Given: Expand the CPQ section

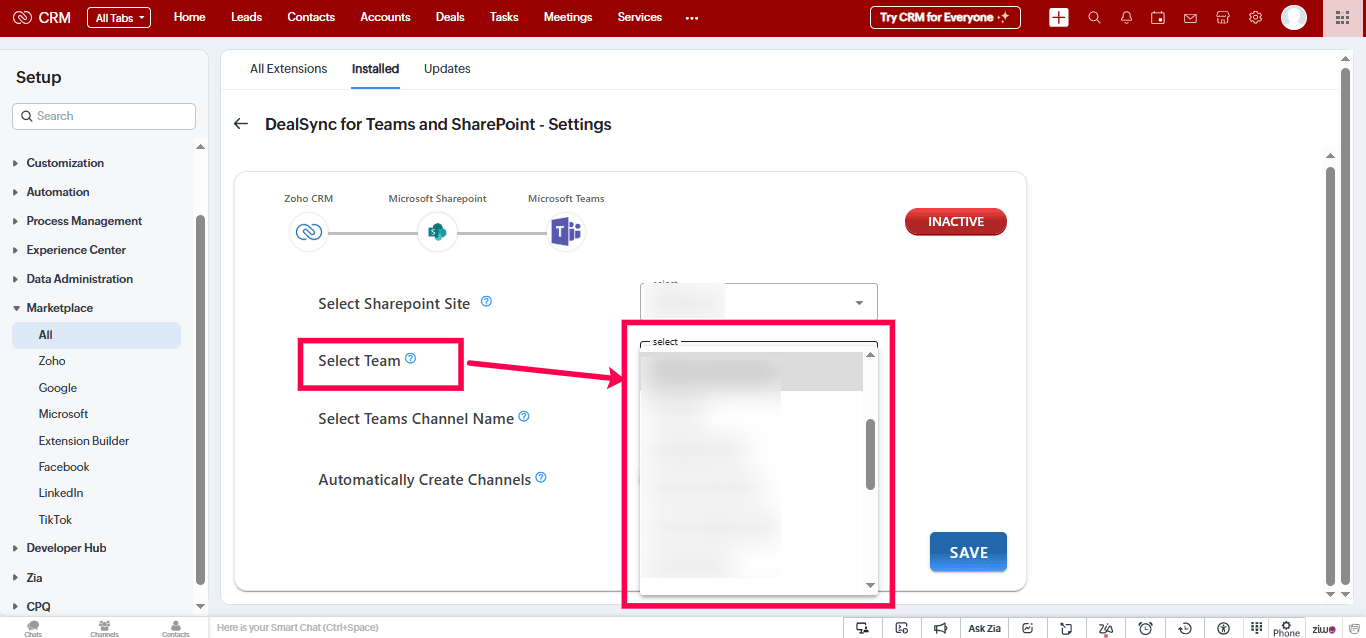Looking at the screenshot, I should point(38,606).
